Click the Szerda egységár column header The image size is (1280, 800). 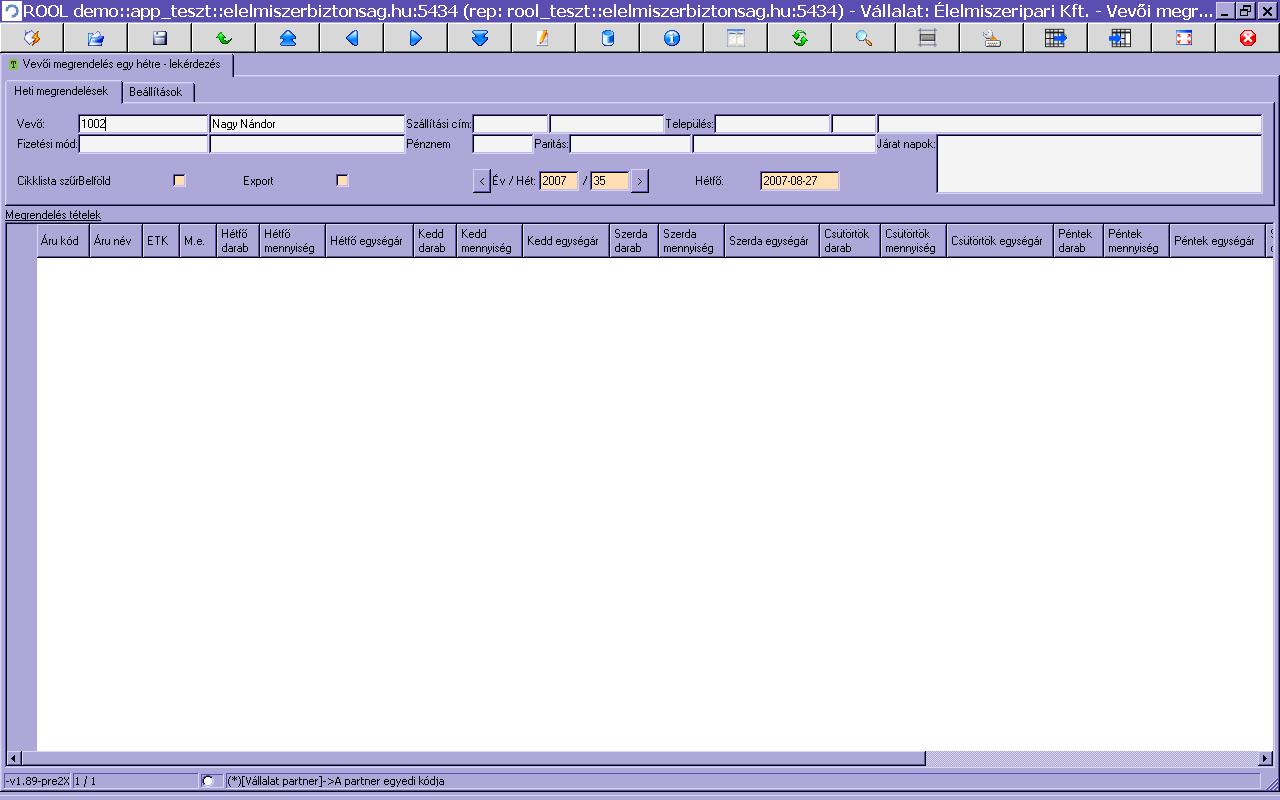pos(771,241)
